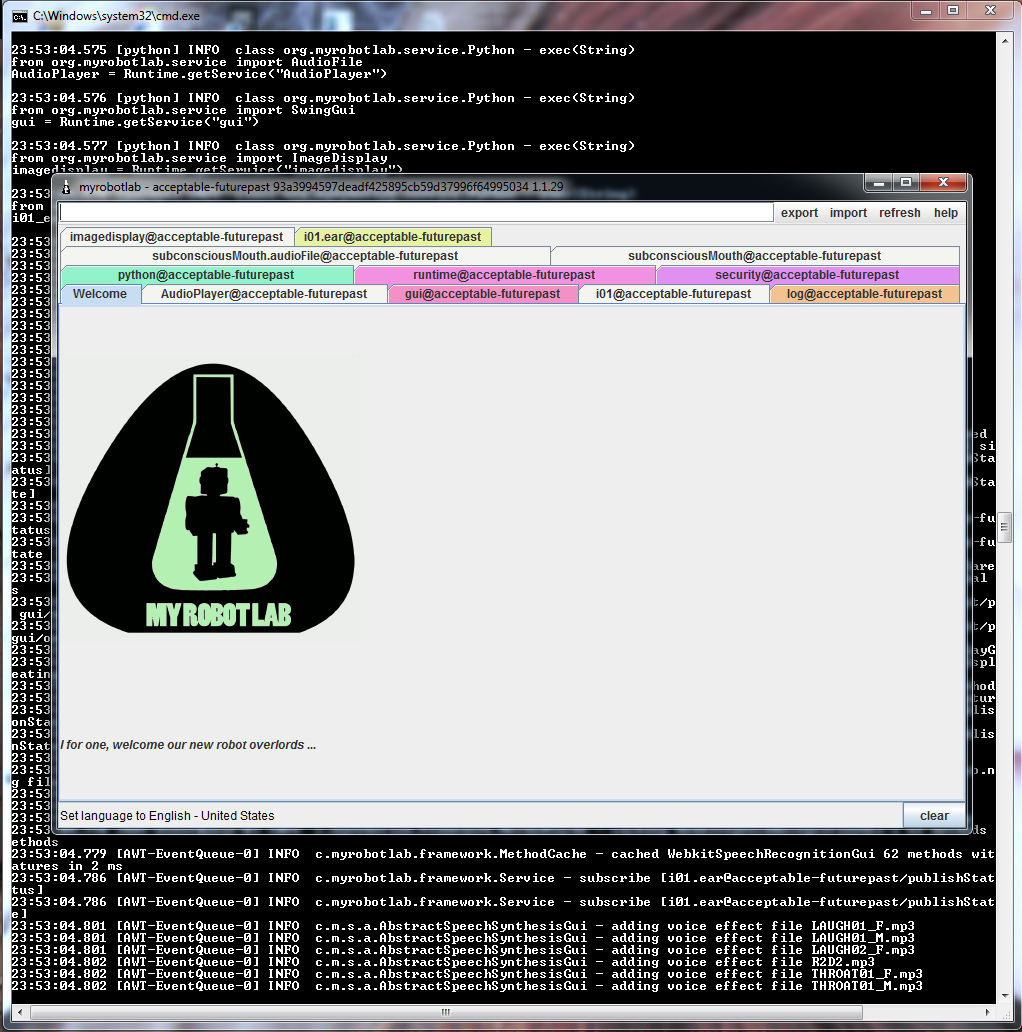The image size is (1022, 1032).
Task: Click the cmd horizontal scrollbar thumb
Action: point(446,1012)
